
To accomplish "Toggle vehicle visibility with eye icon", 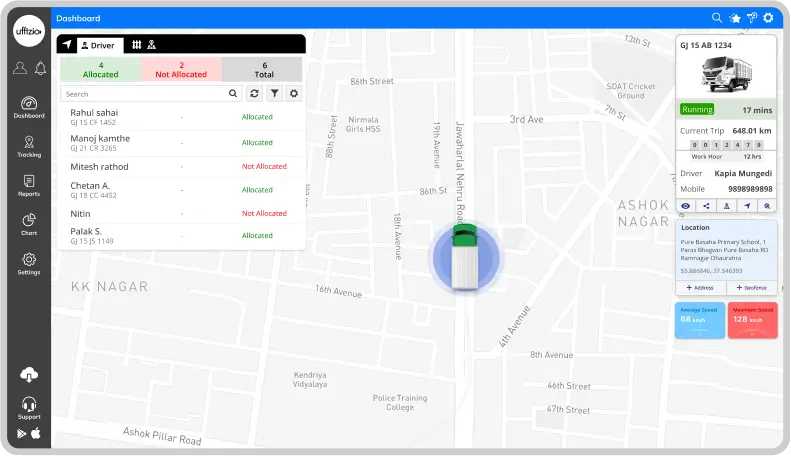I will tap(687, 206).
